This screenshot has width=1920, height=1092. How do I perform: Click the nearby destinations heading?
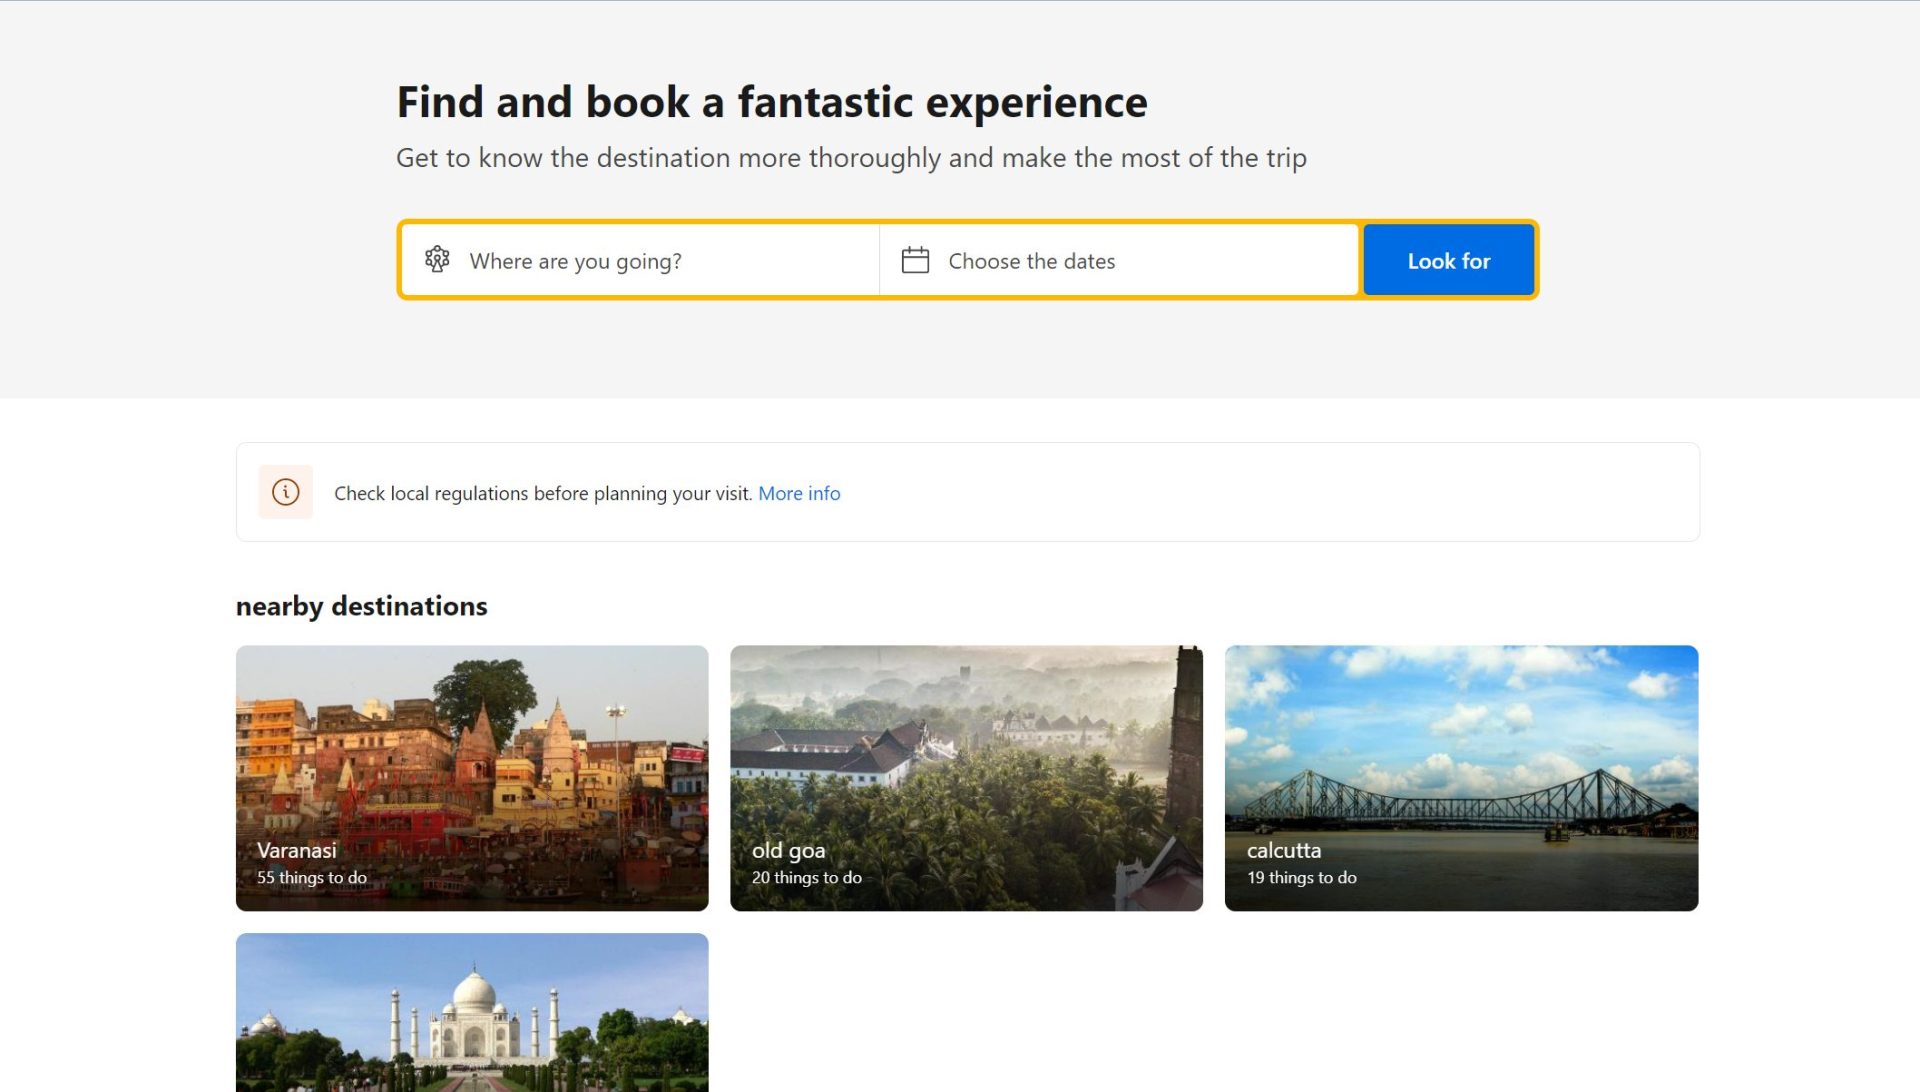(361, 606)
